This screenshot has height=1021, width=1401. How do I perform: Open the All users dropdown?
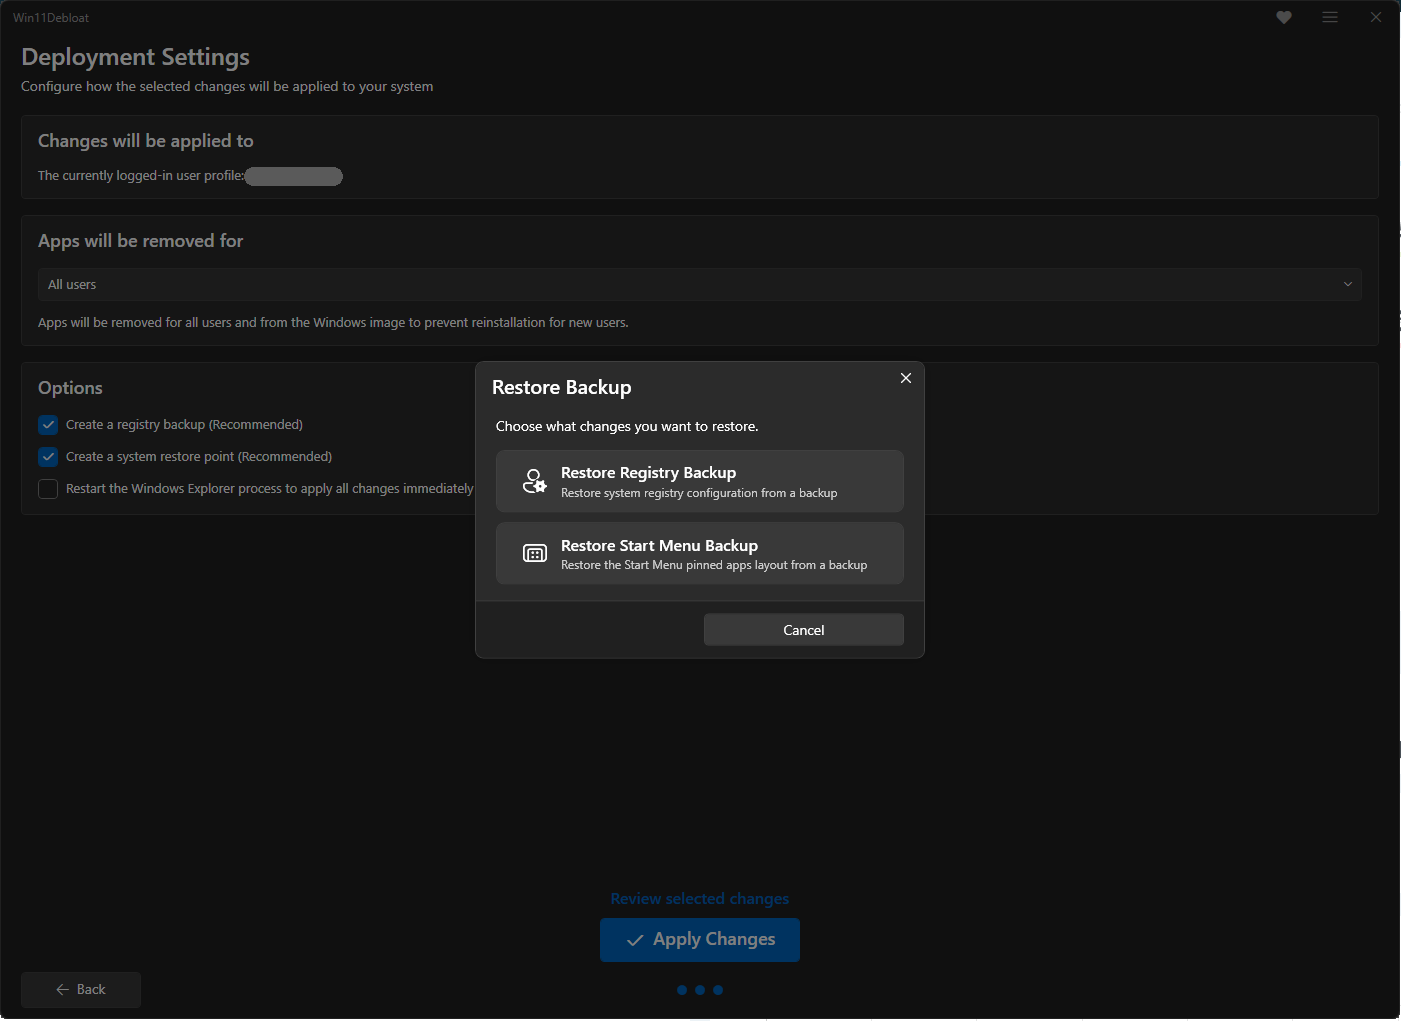pyautogui.click(x=700, y=284)
